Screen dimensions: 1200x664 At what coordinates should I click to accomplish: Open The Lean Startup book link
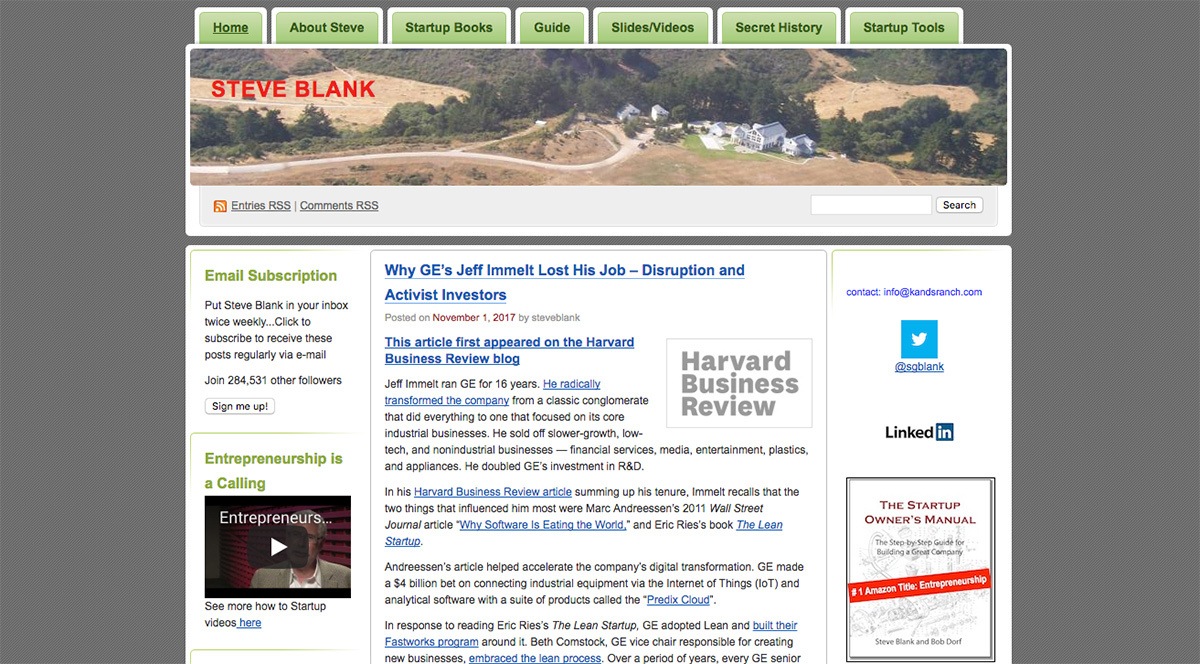click(x=584, y=533)
